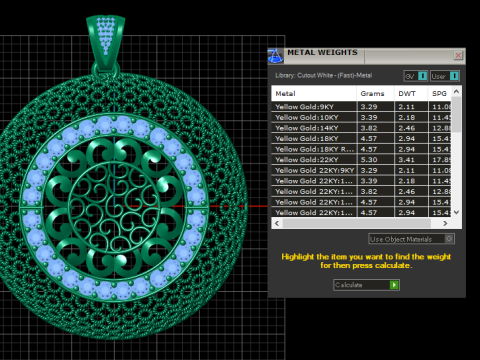Select the central scroll filigree of the pendant
480x360 pixels.
(x=114, y=207)
